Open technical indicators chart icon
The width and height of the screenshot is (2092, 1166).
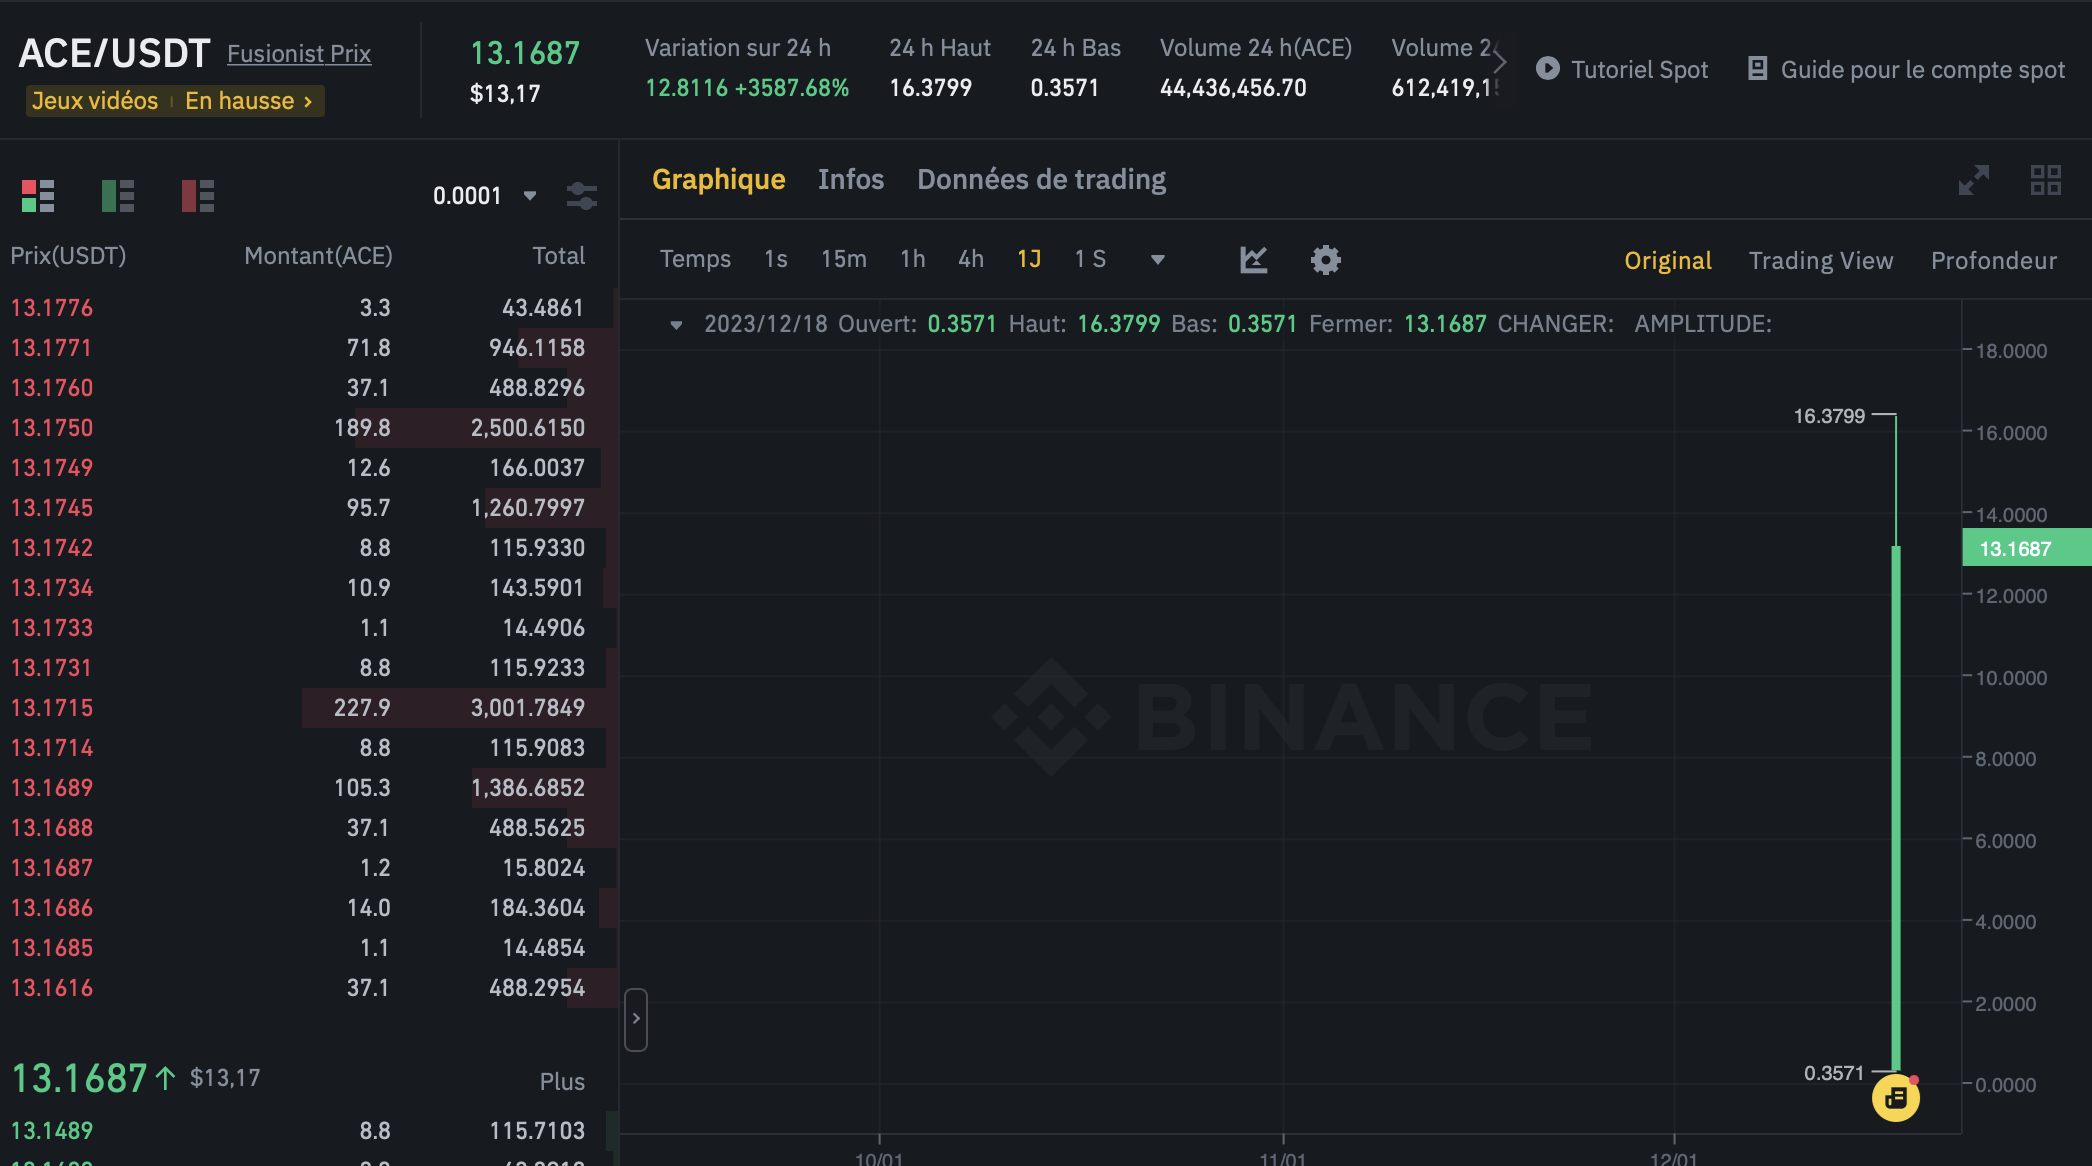(1253, 260)
